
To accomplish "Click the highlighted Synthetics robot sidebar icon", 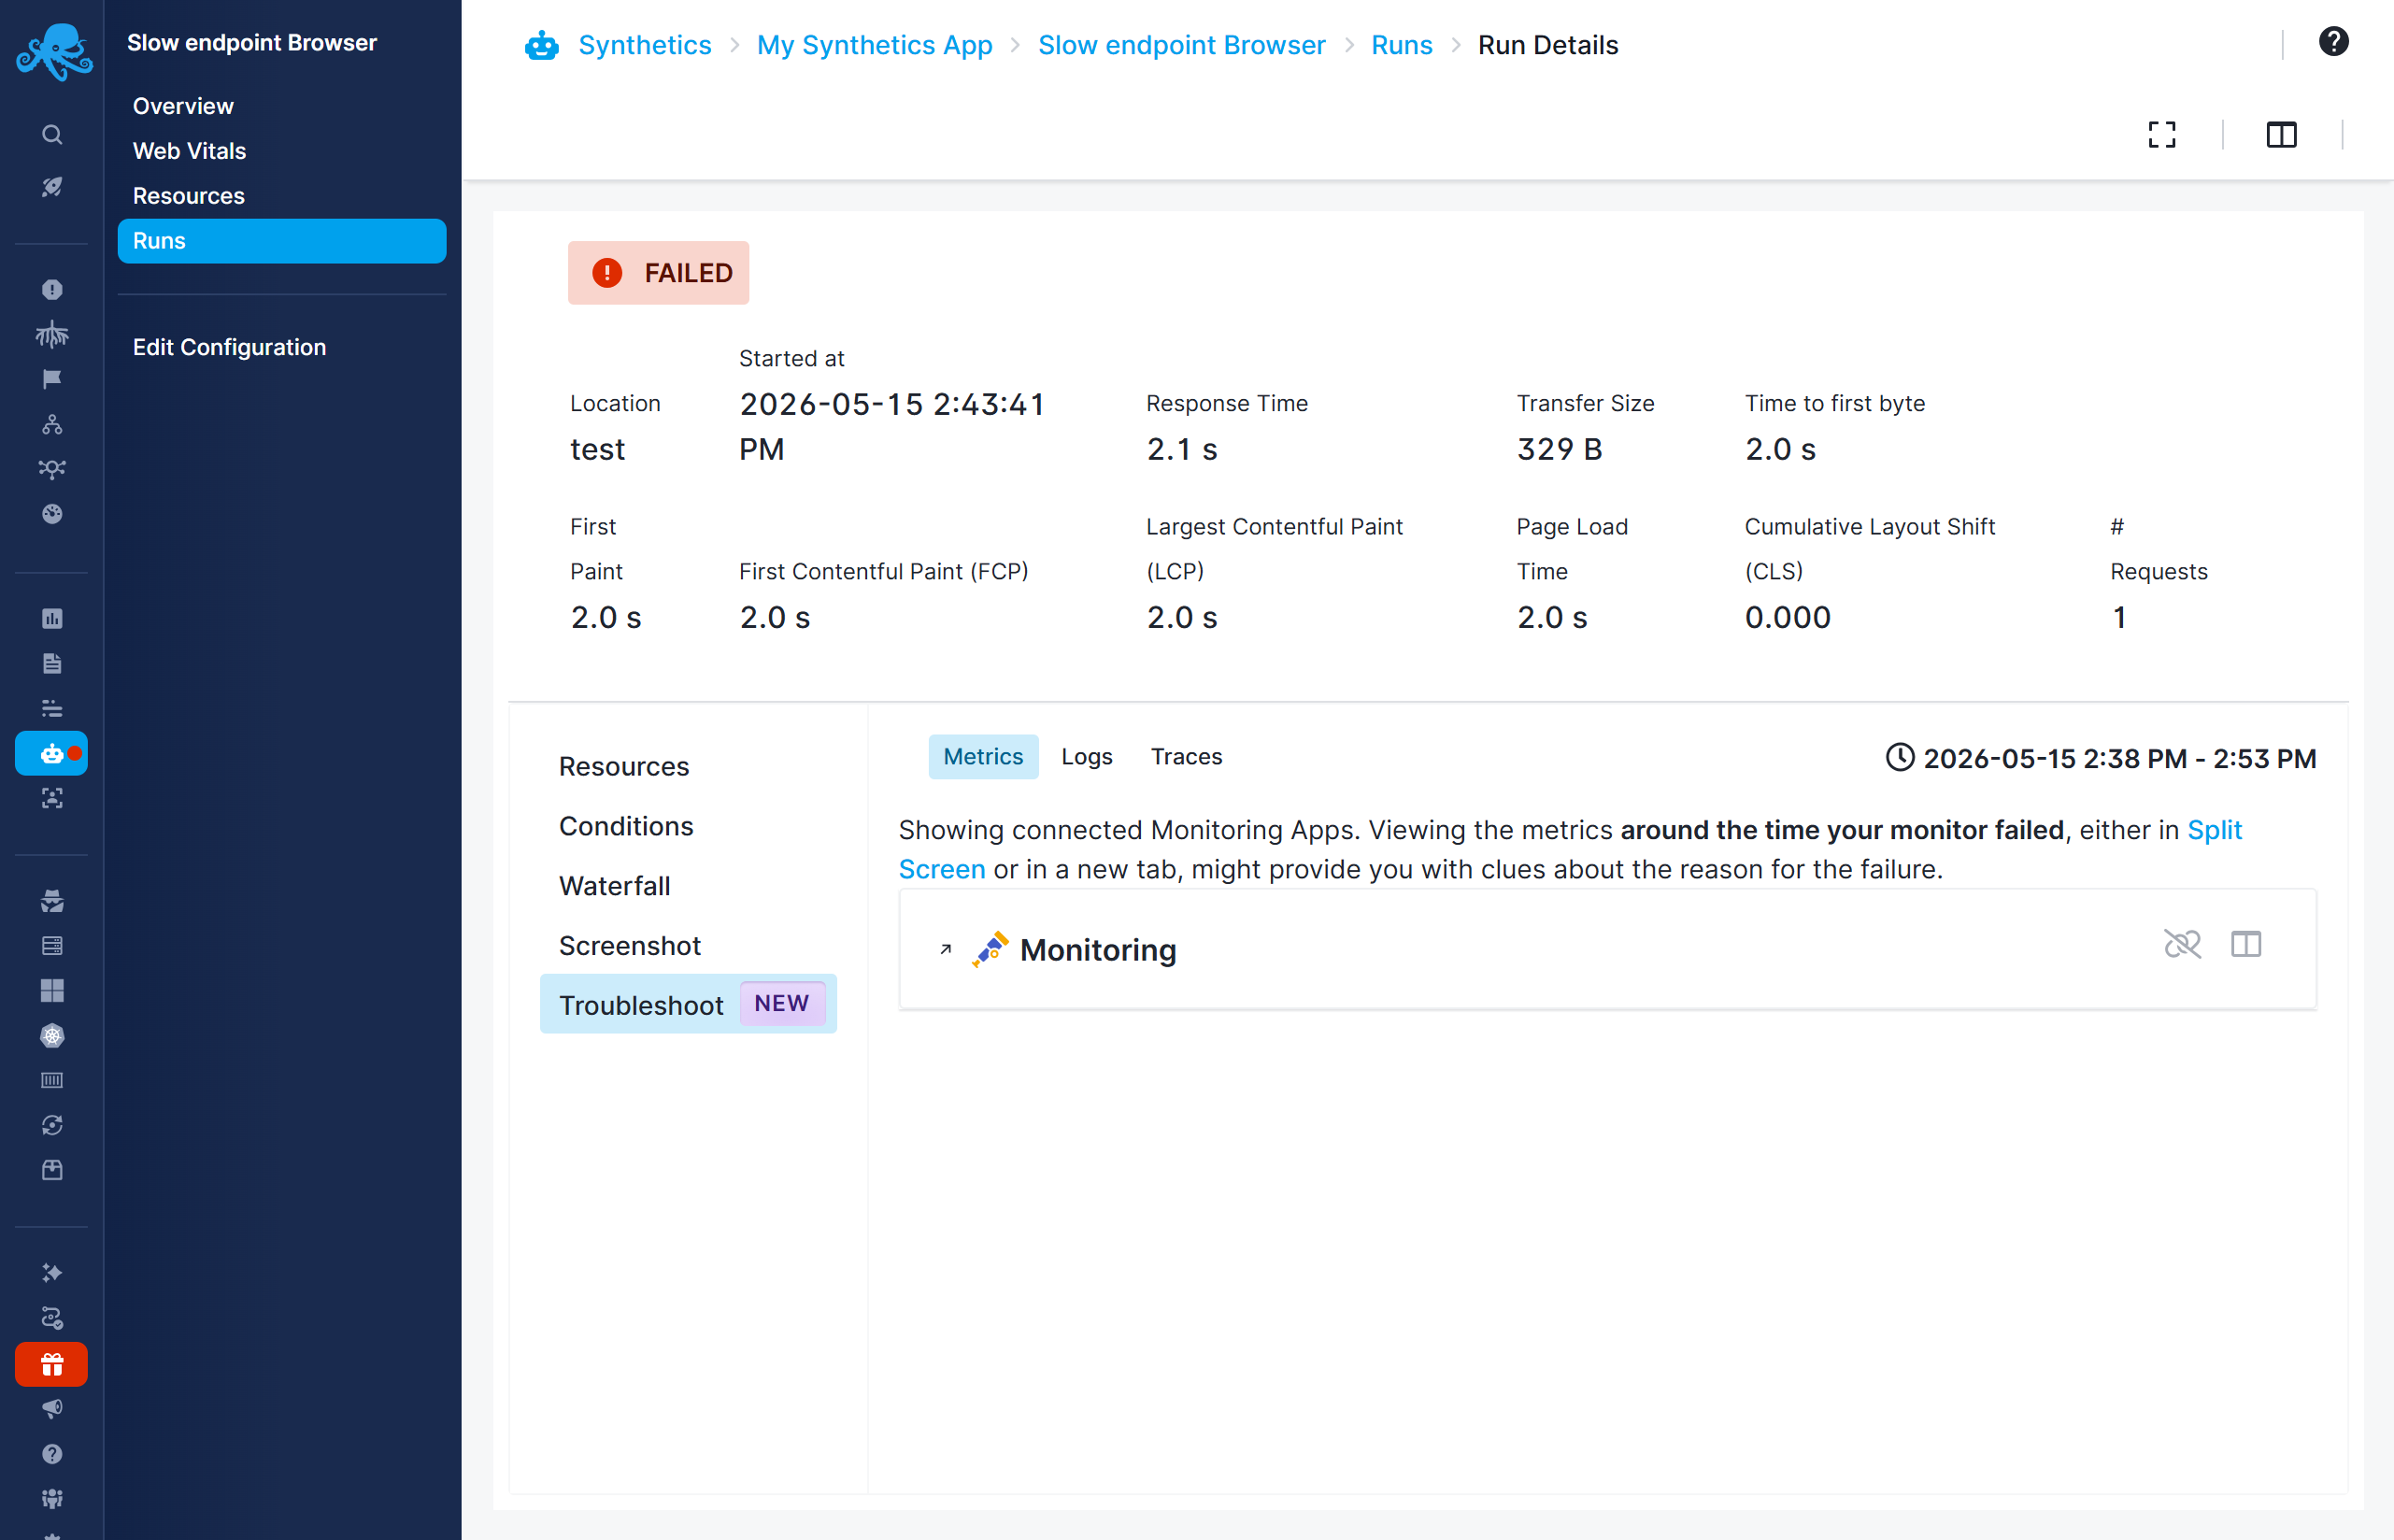I will pos(51,754).
